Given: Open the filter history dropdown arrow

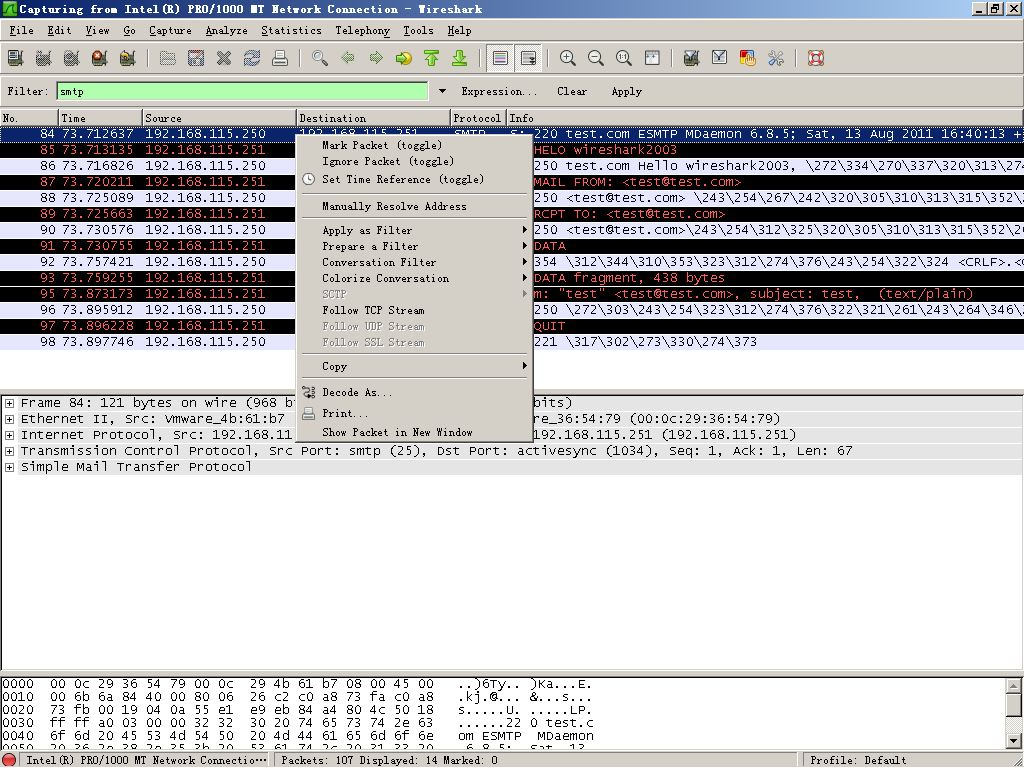Looking at the screenshot, I should [442, 91].
